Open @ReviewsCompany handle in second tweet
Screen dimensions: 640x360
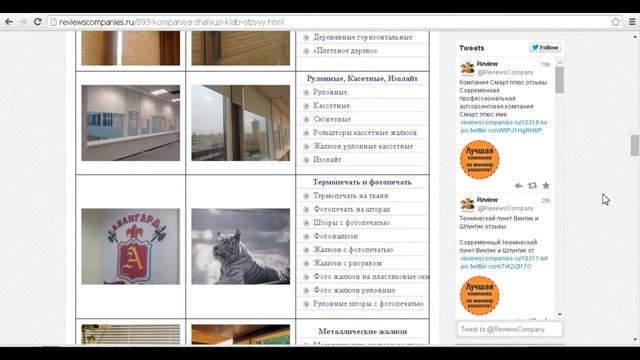point(505,209)
